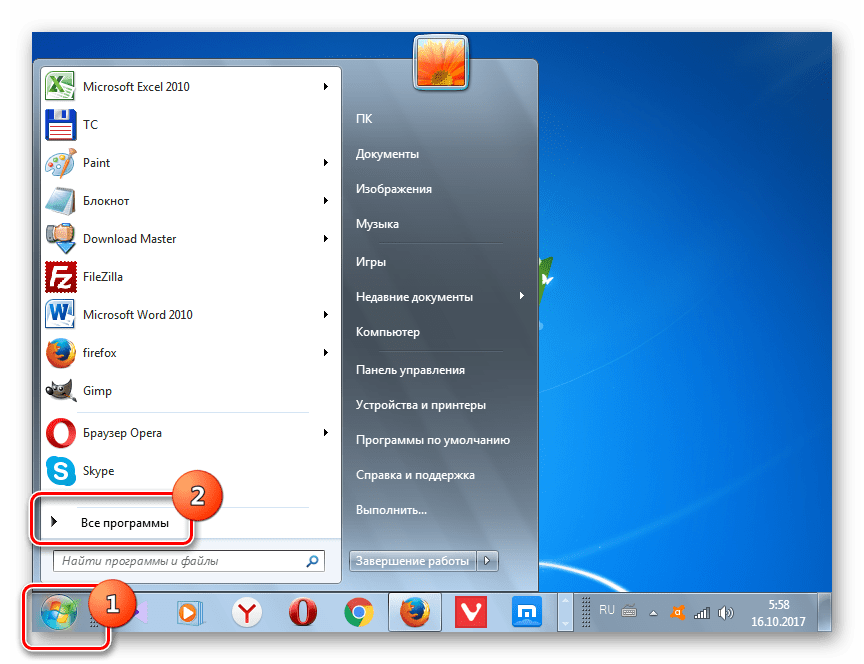Open network signal tray icon
This screenshot has width=864, height=664.
coord(701,613)
